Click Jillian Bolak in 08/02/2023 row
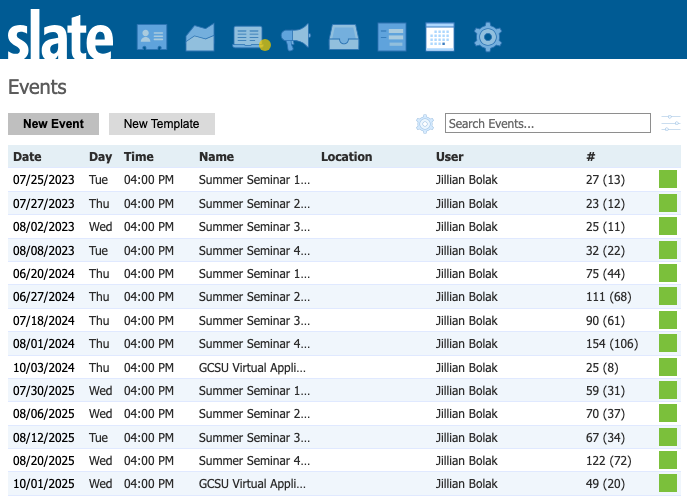Viewport: 687px width, 500px height. pyautogui.click(x=467, y=227)
